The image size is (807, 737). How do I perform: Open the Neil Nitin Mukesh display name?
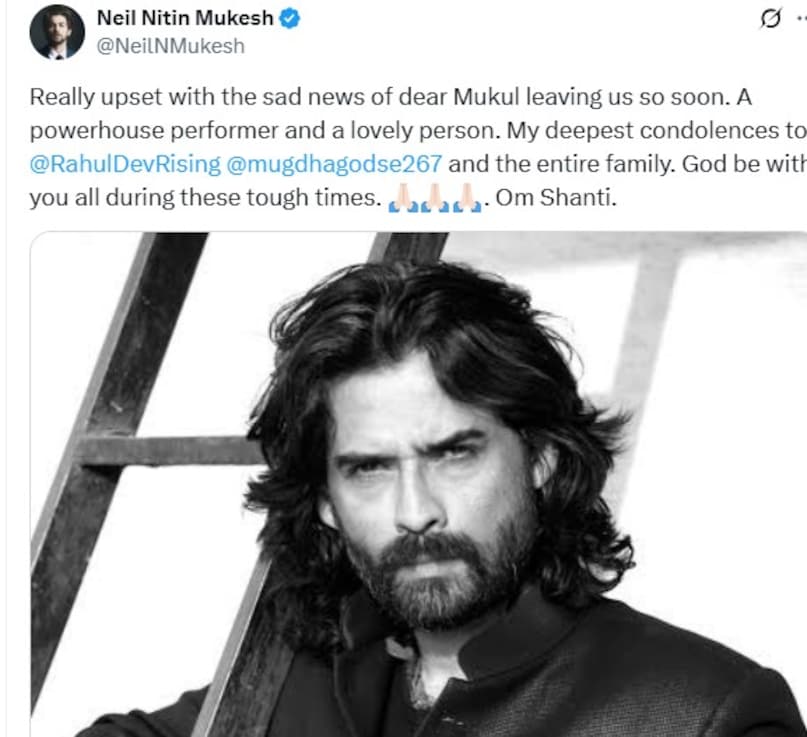coord(185,18)
